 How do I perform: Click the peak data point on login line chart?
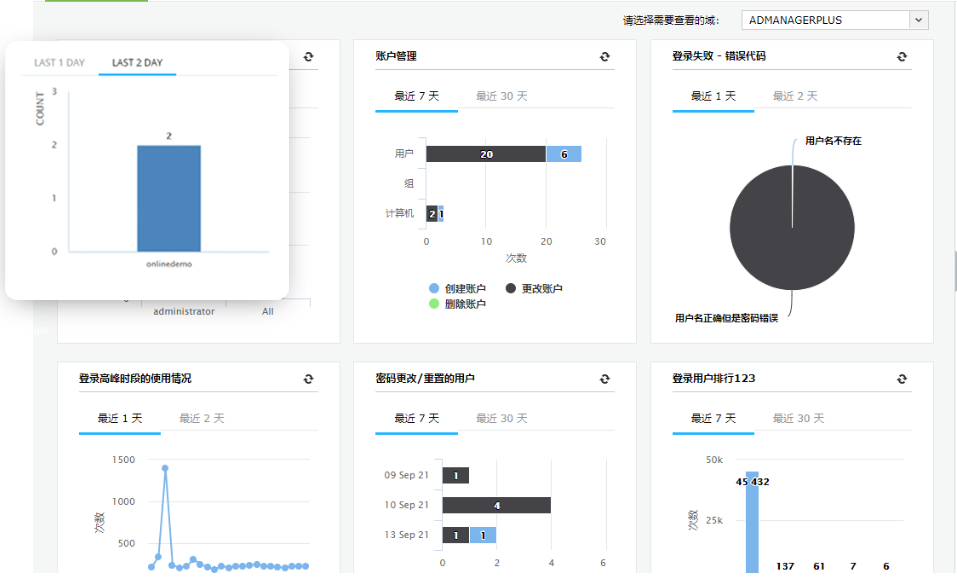165,468
